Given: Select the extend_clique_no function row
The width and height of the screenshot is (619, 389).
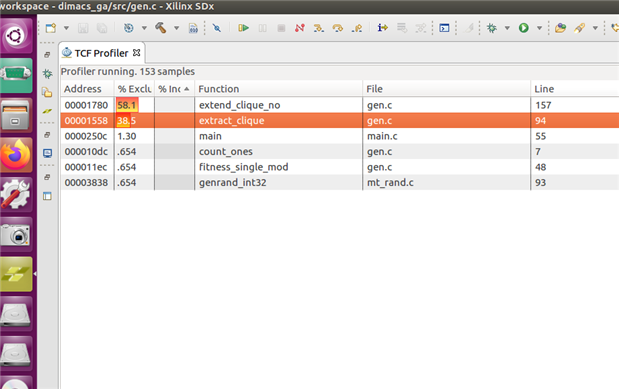Looking at the screenshot, I should pos(340,105).
